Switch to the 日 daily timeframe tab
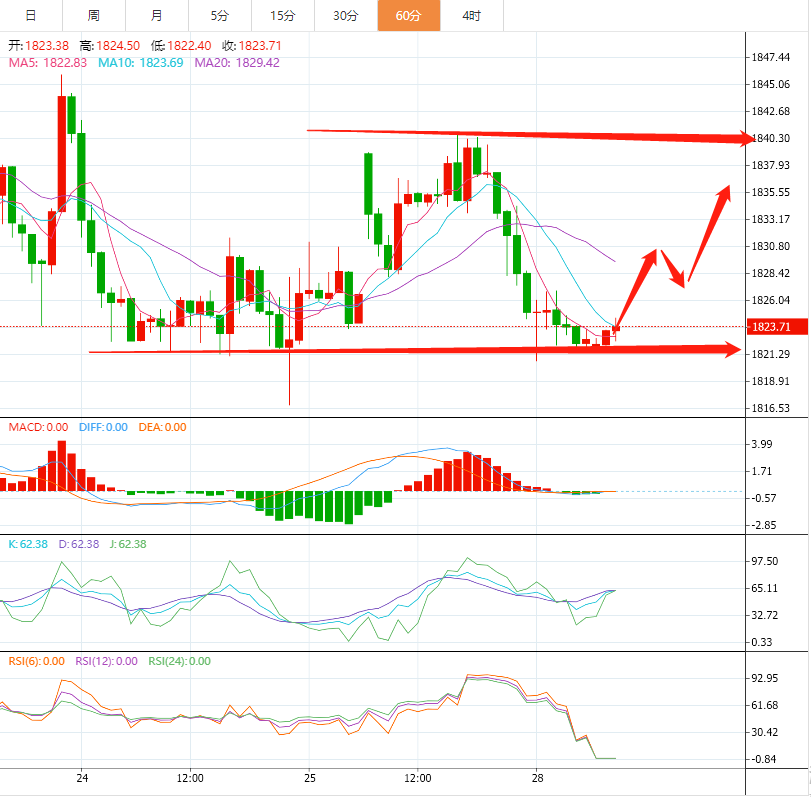Image resolution: width=811 pixels, height=797 pixels. 31,16
